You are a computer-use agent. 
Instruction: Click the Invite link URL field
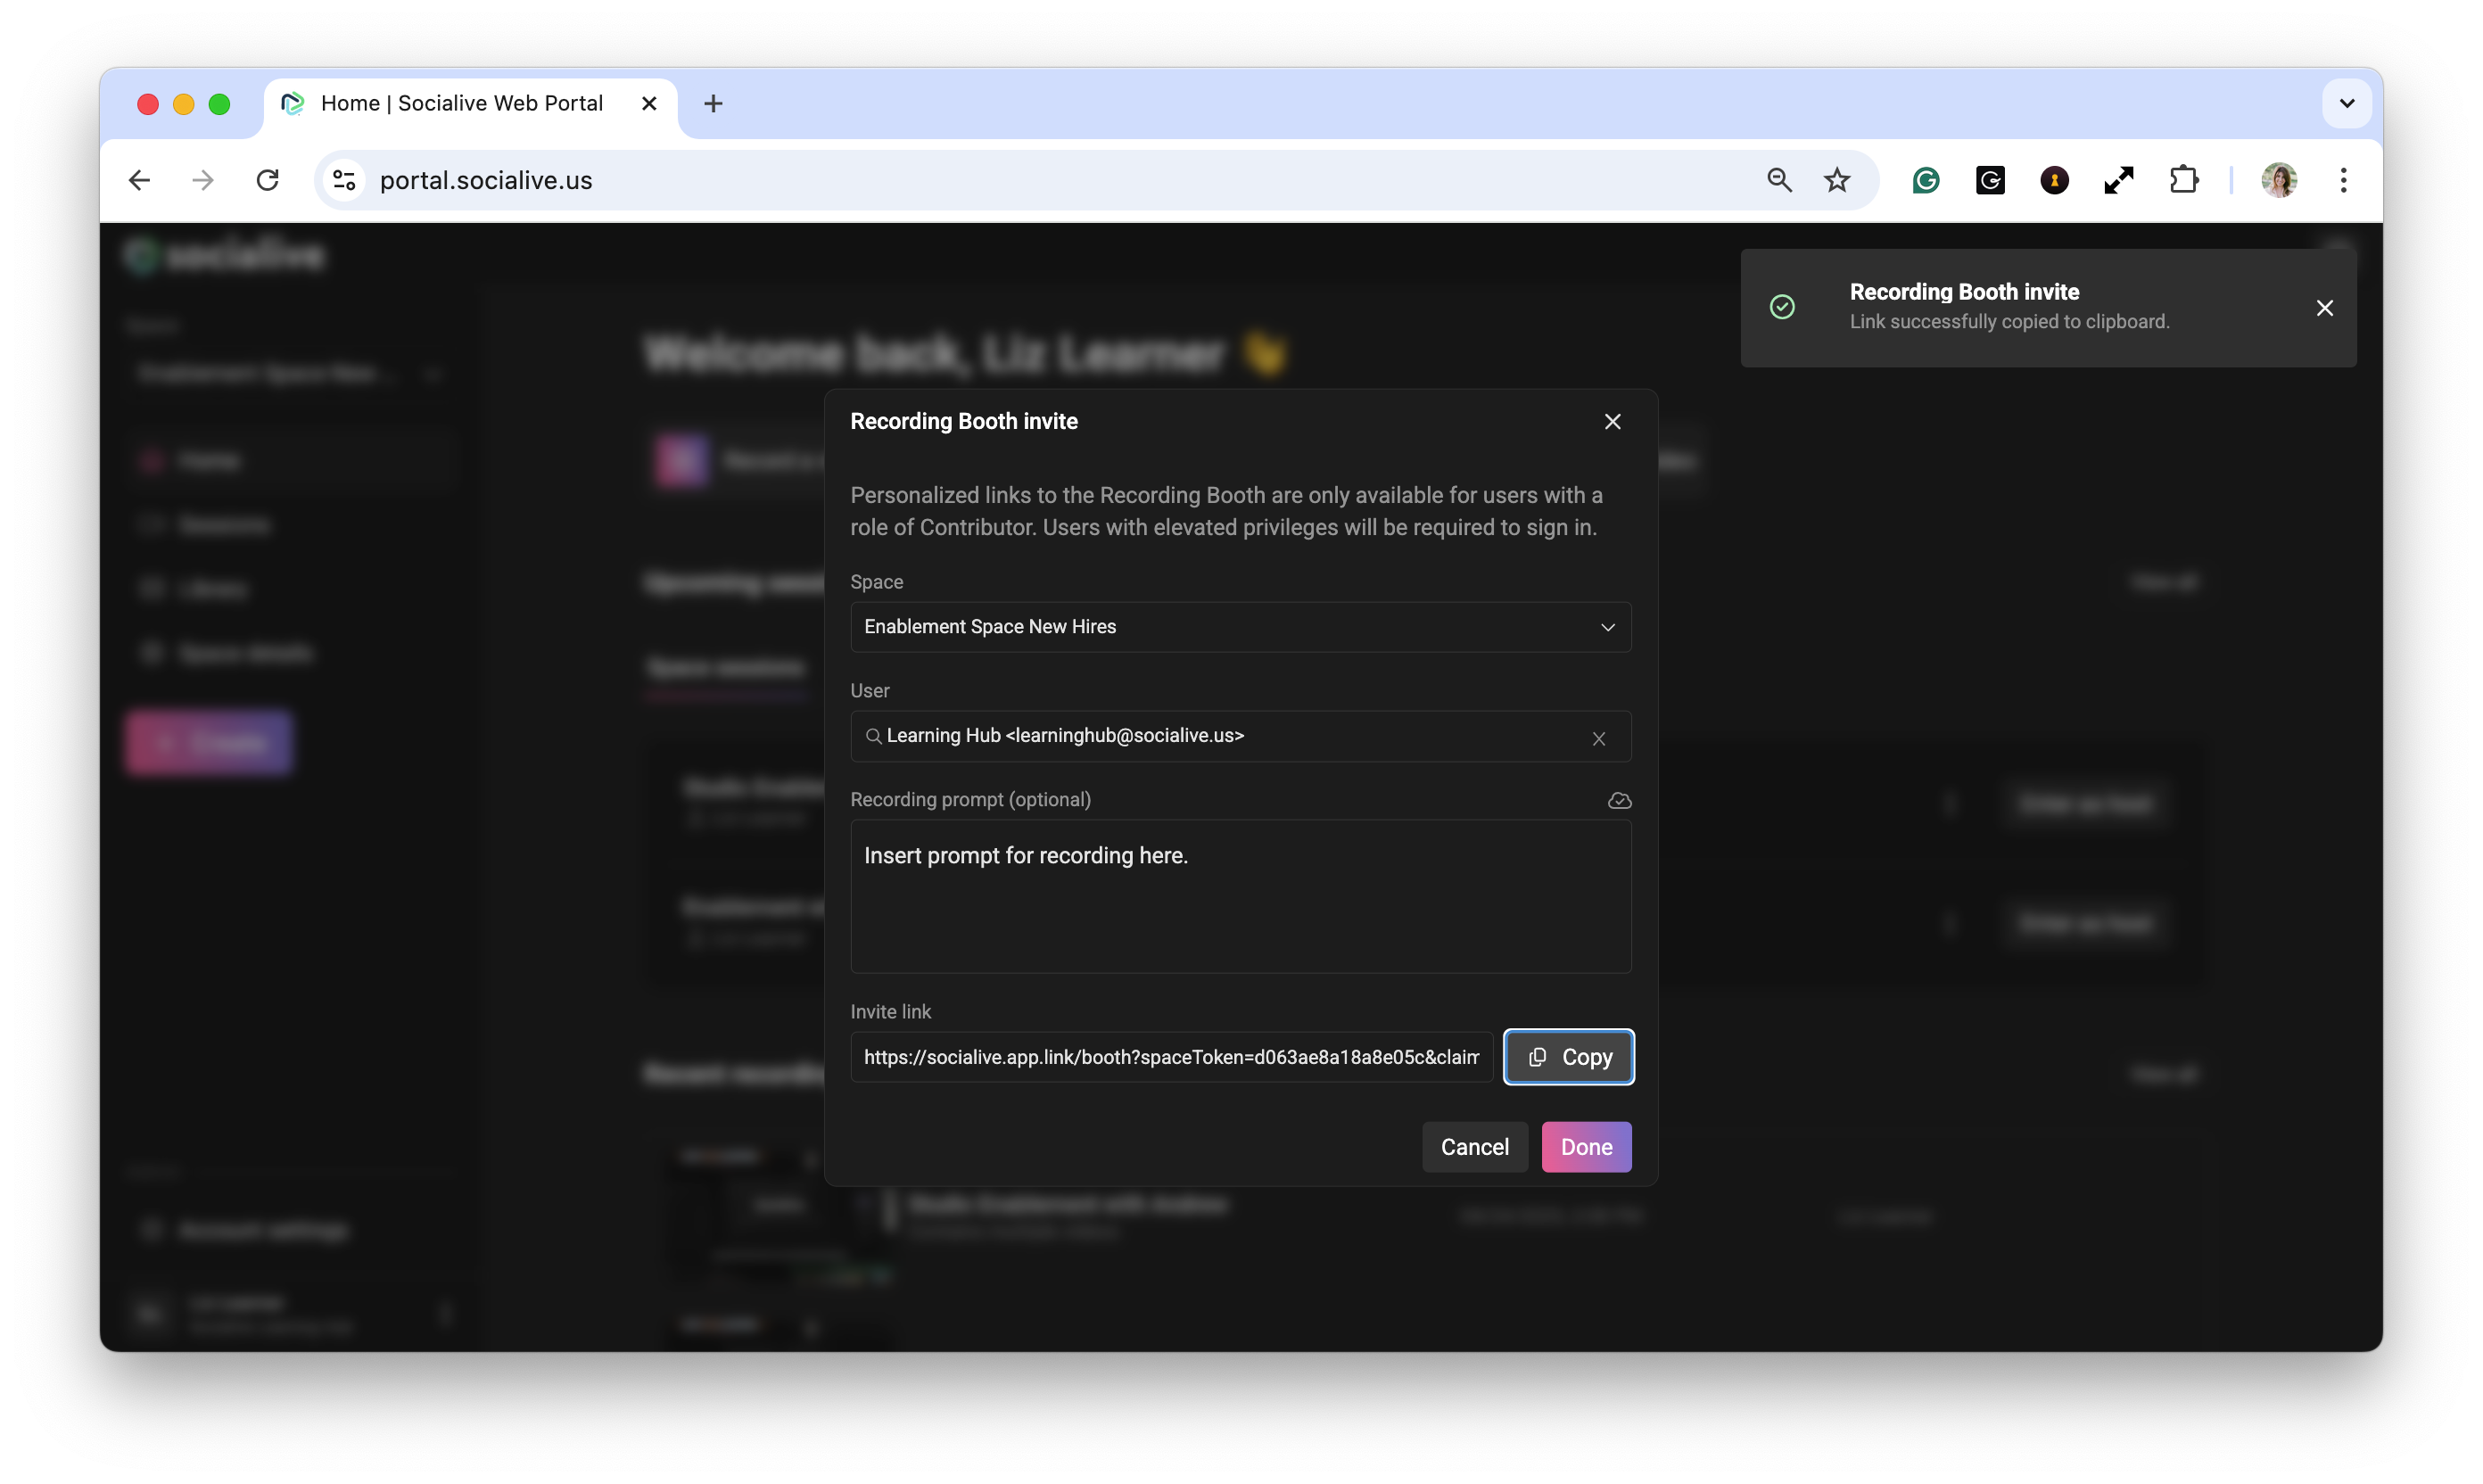(1170, 1057)
